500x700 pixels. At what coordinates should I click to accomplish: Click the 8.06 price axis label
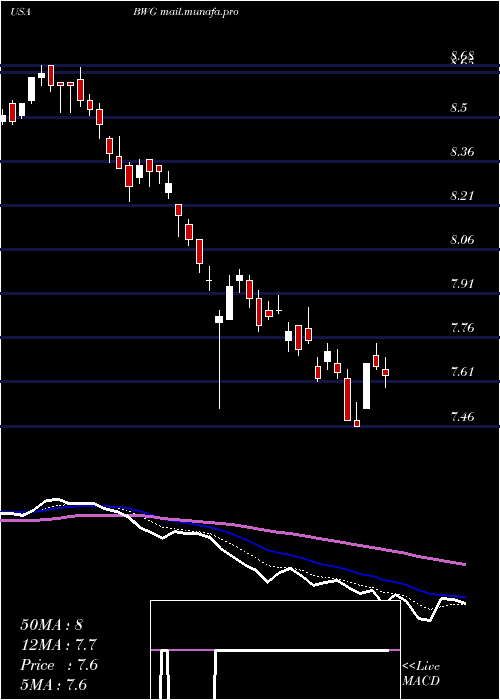click(462, 240)
